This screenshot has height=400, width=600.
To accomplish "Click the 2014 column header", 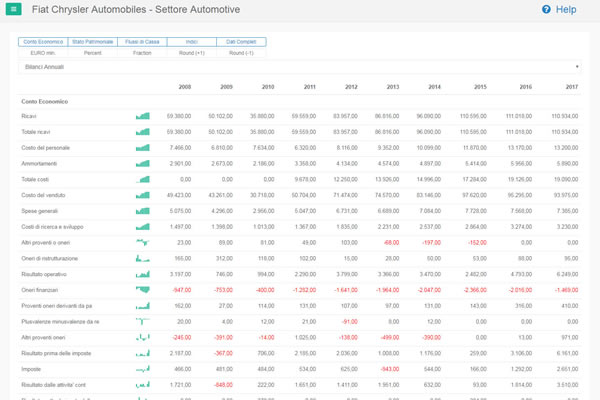I will [435, 87].
